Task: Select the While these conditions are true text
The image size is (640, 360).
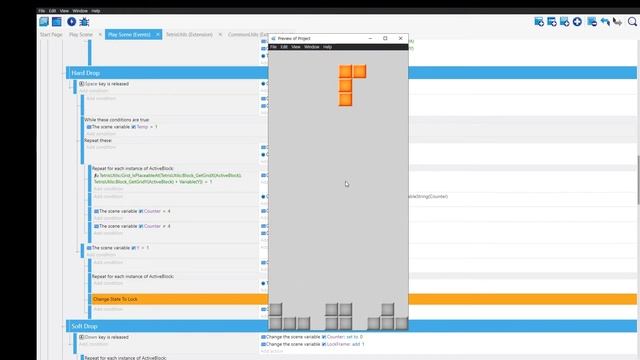Action: click(x=117, y=120)
